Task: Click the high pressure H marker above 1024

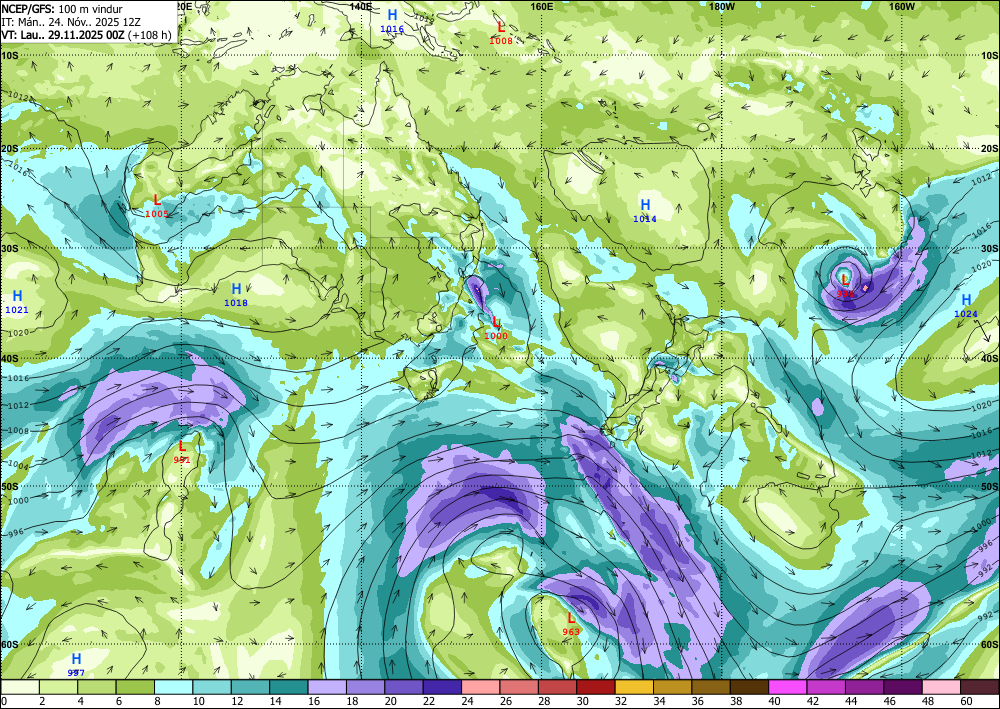Action: coord(966,300)
